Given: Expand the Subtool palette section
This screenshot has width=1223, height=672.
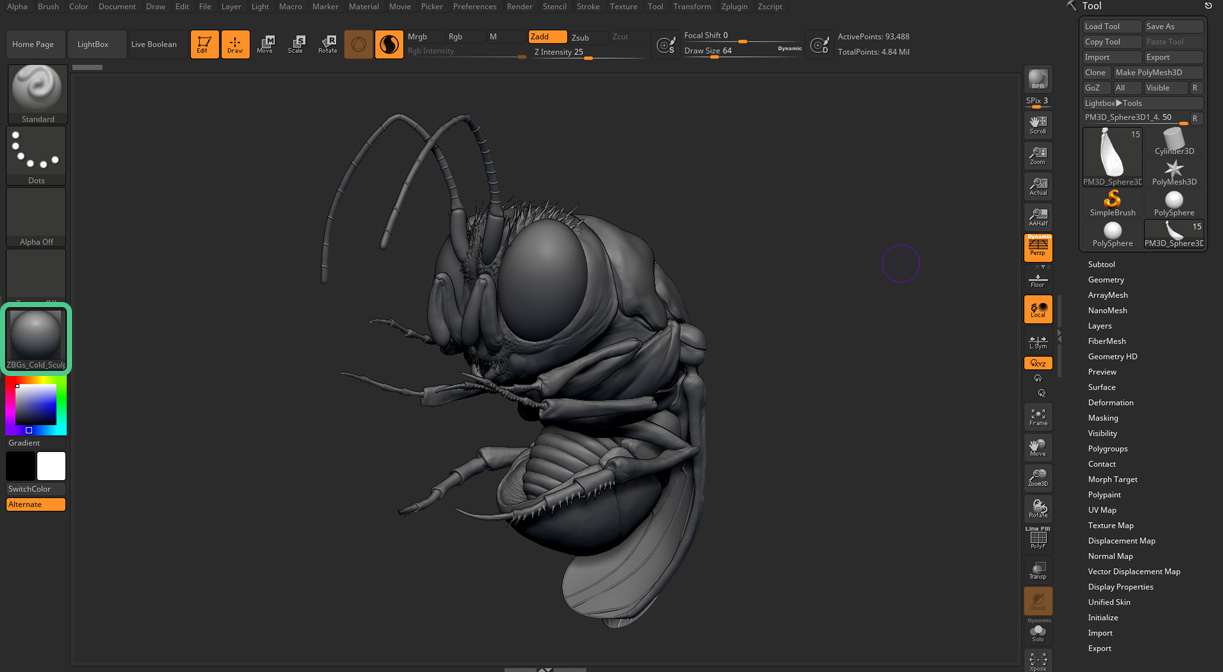Looking at the screenshot, I should coord(1101,264).
